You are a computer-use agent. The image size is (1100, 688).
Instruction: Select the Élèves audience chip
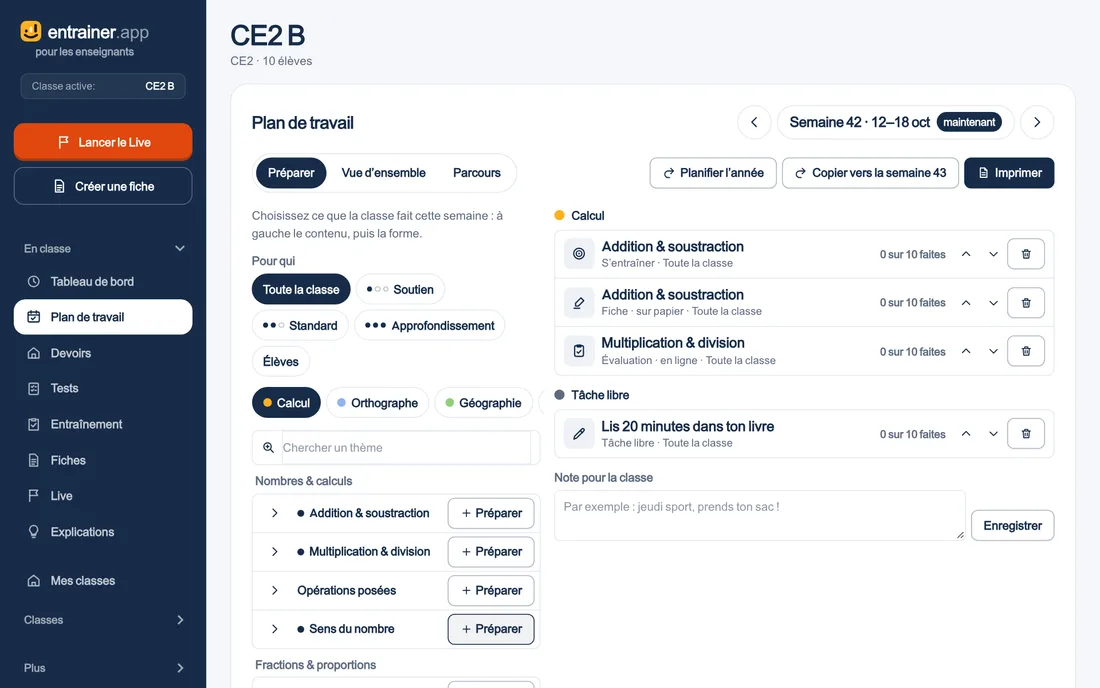281,361
